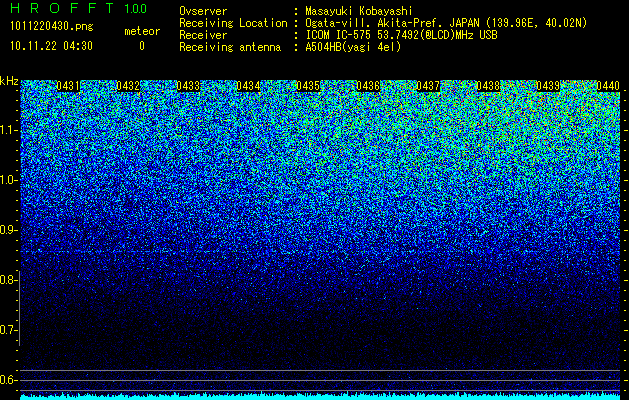The image size is (629, 400).
Task: Click the 0439 time marker
Action: pos(548,86)
